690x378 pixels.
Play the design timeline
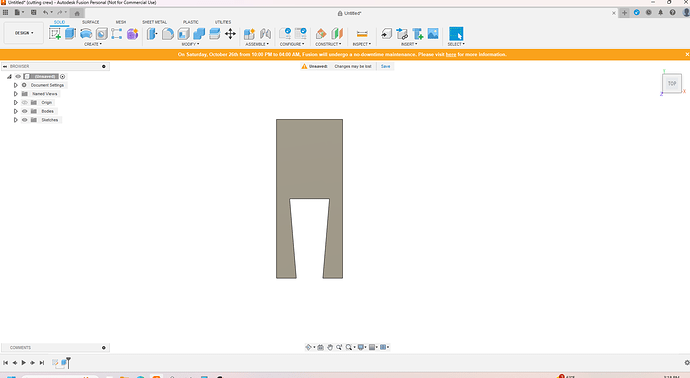(x=24, y=363)
